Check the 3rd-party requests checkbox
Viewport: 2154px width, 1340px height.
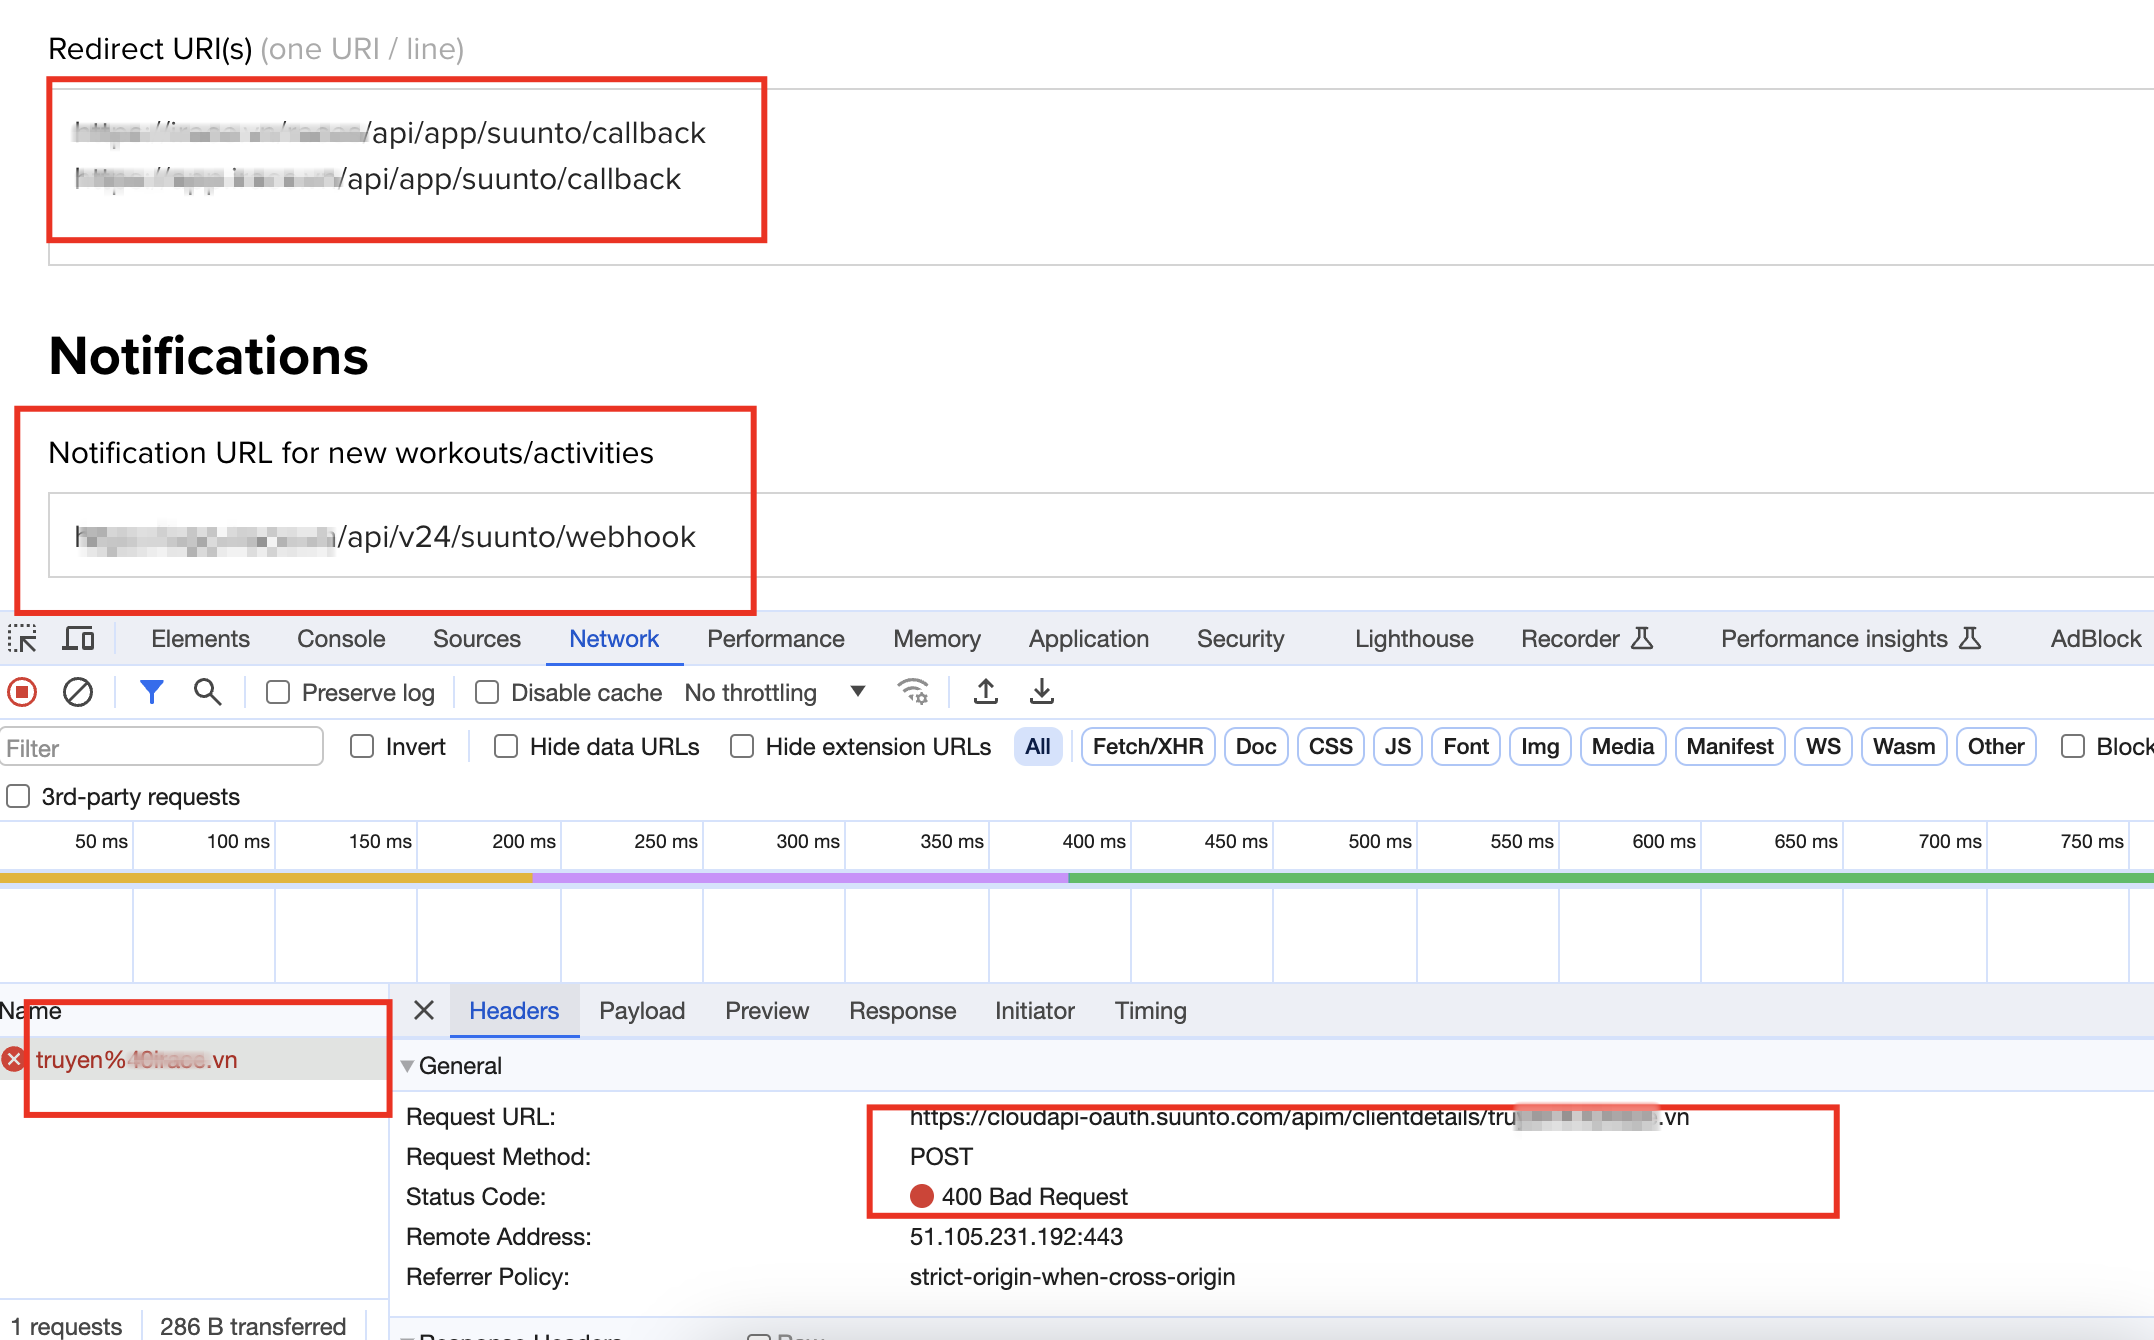(x=19, y=797)
